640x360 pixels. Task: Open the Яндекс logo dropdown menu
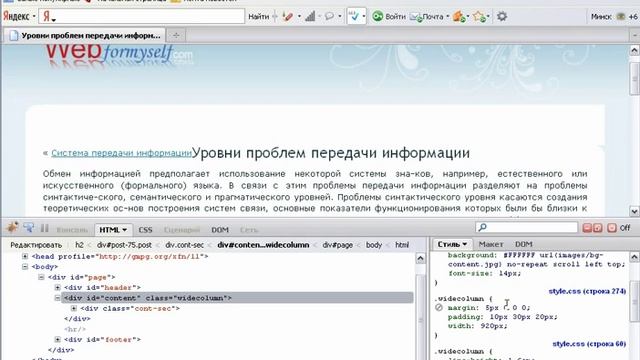(x=34, y=17)
